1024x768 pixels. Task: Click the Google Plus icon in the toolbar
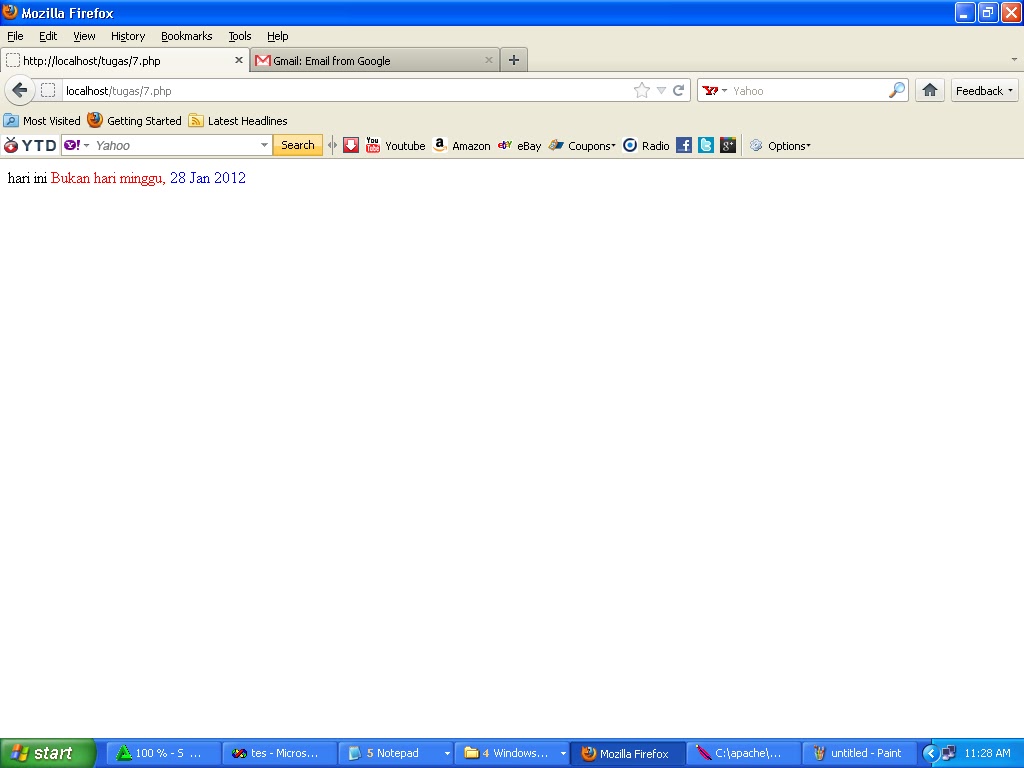point(728,145)
